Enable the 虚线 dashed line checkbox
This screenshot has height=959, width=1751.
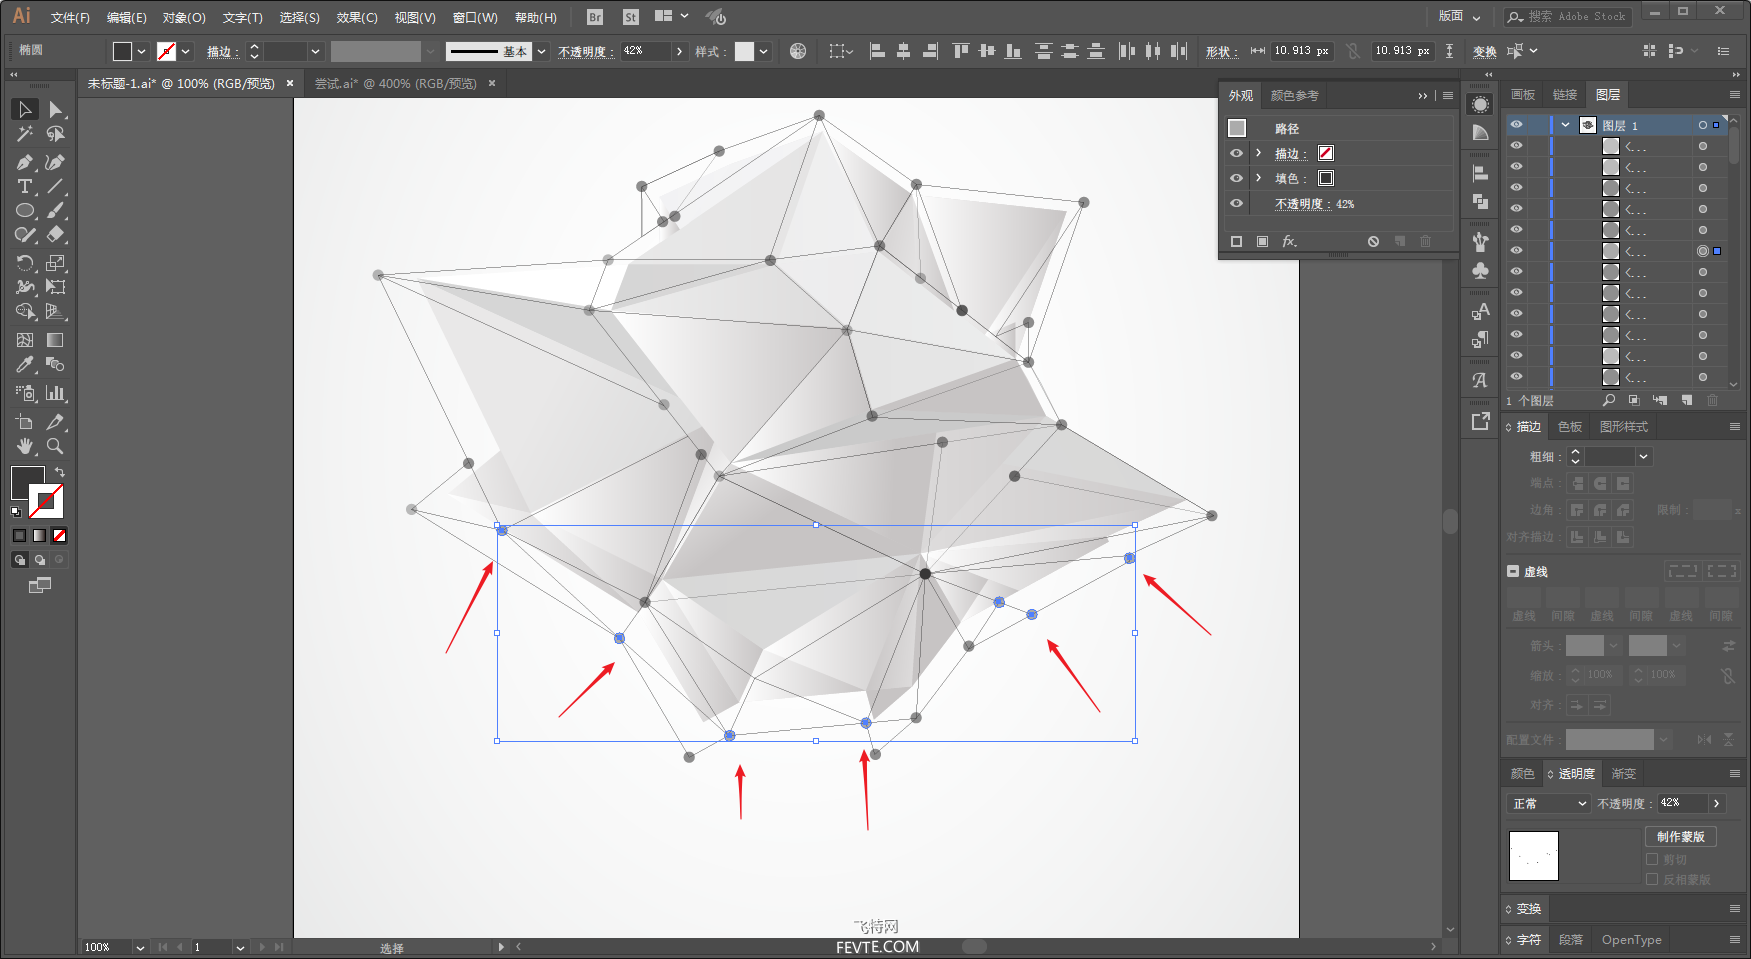tap(1513, 571)
